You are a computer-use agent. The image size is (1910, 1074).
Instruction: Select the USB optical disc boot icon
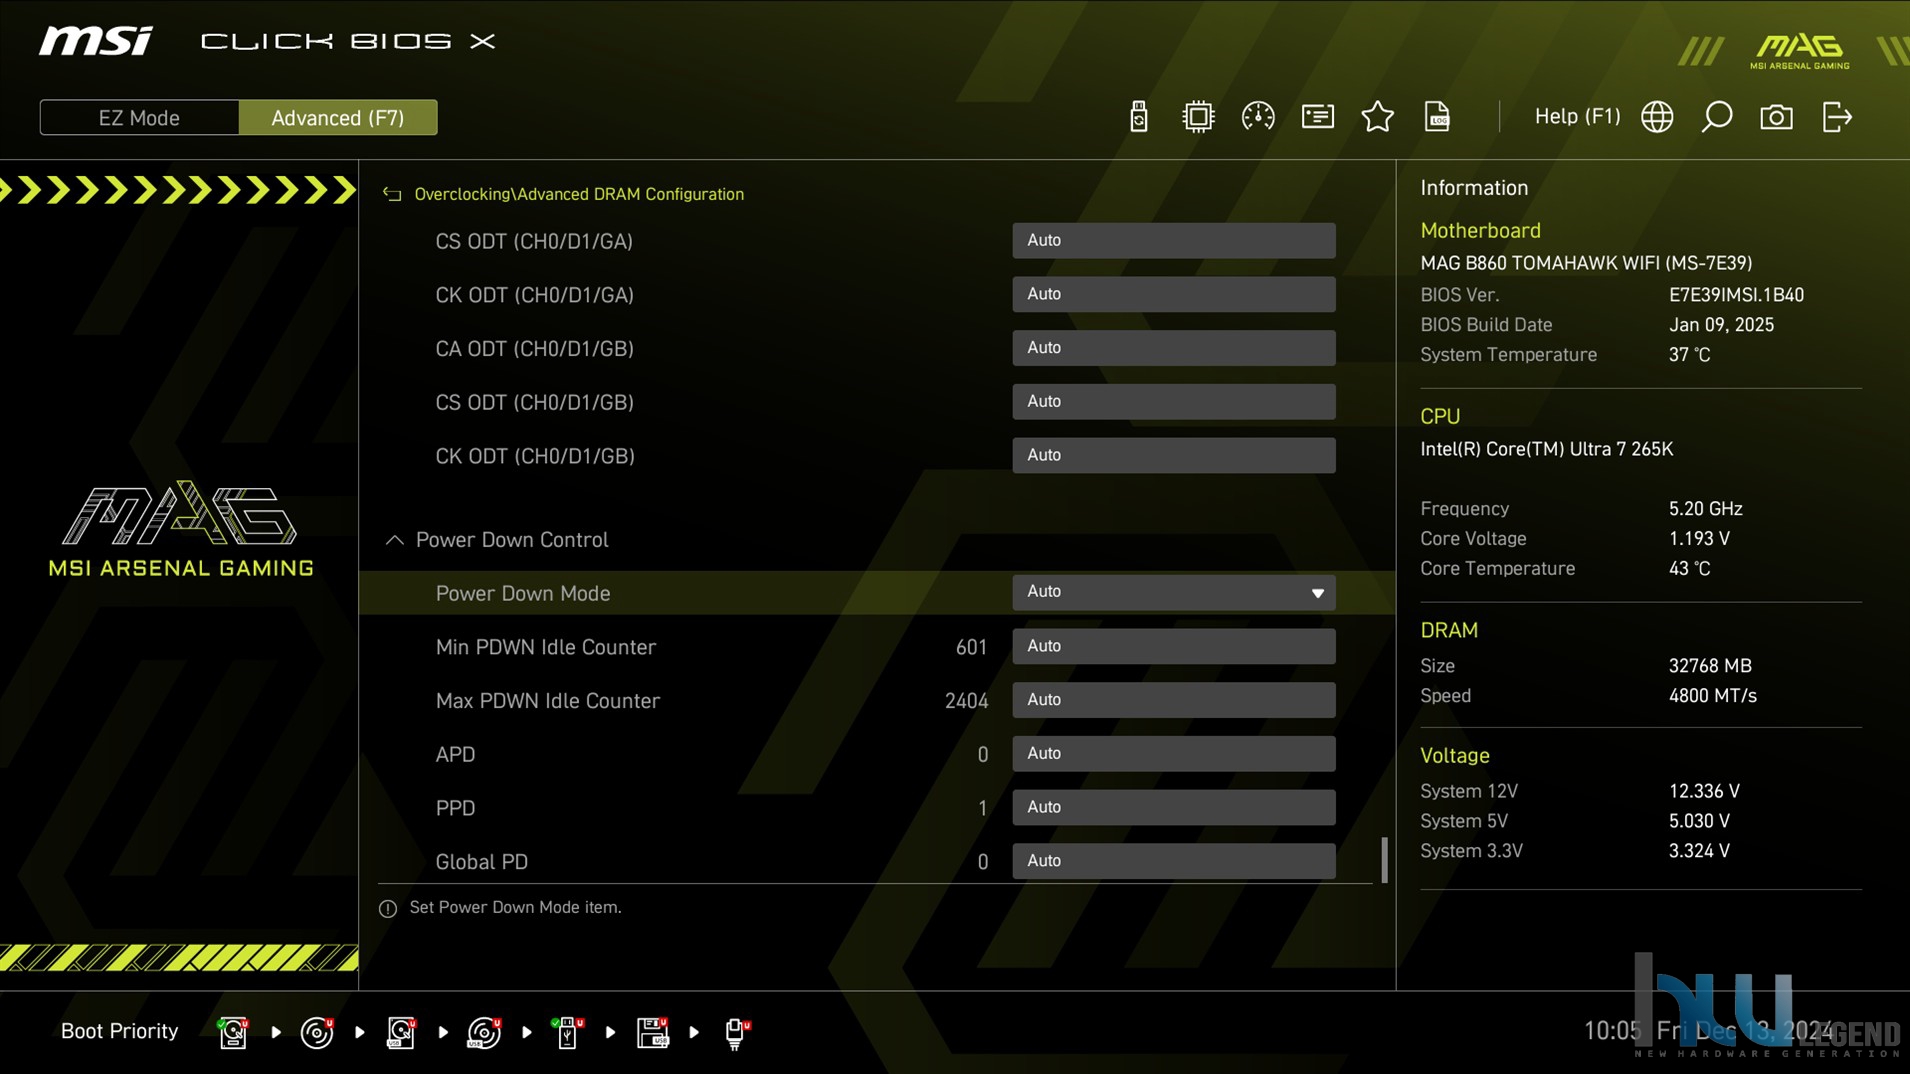click(485, 1032)
